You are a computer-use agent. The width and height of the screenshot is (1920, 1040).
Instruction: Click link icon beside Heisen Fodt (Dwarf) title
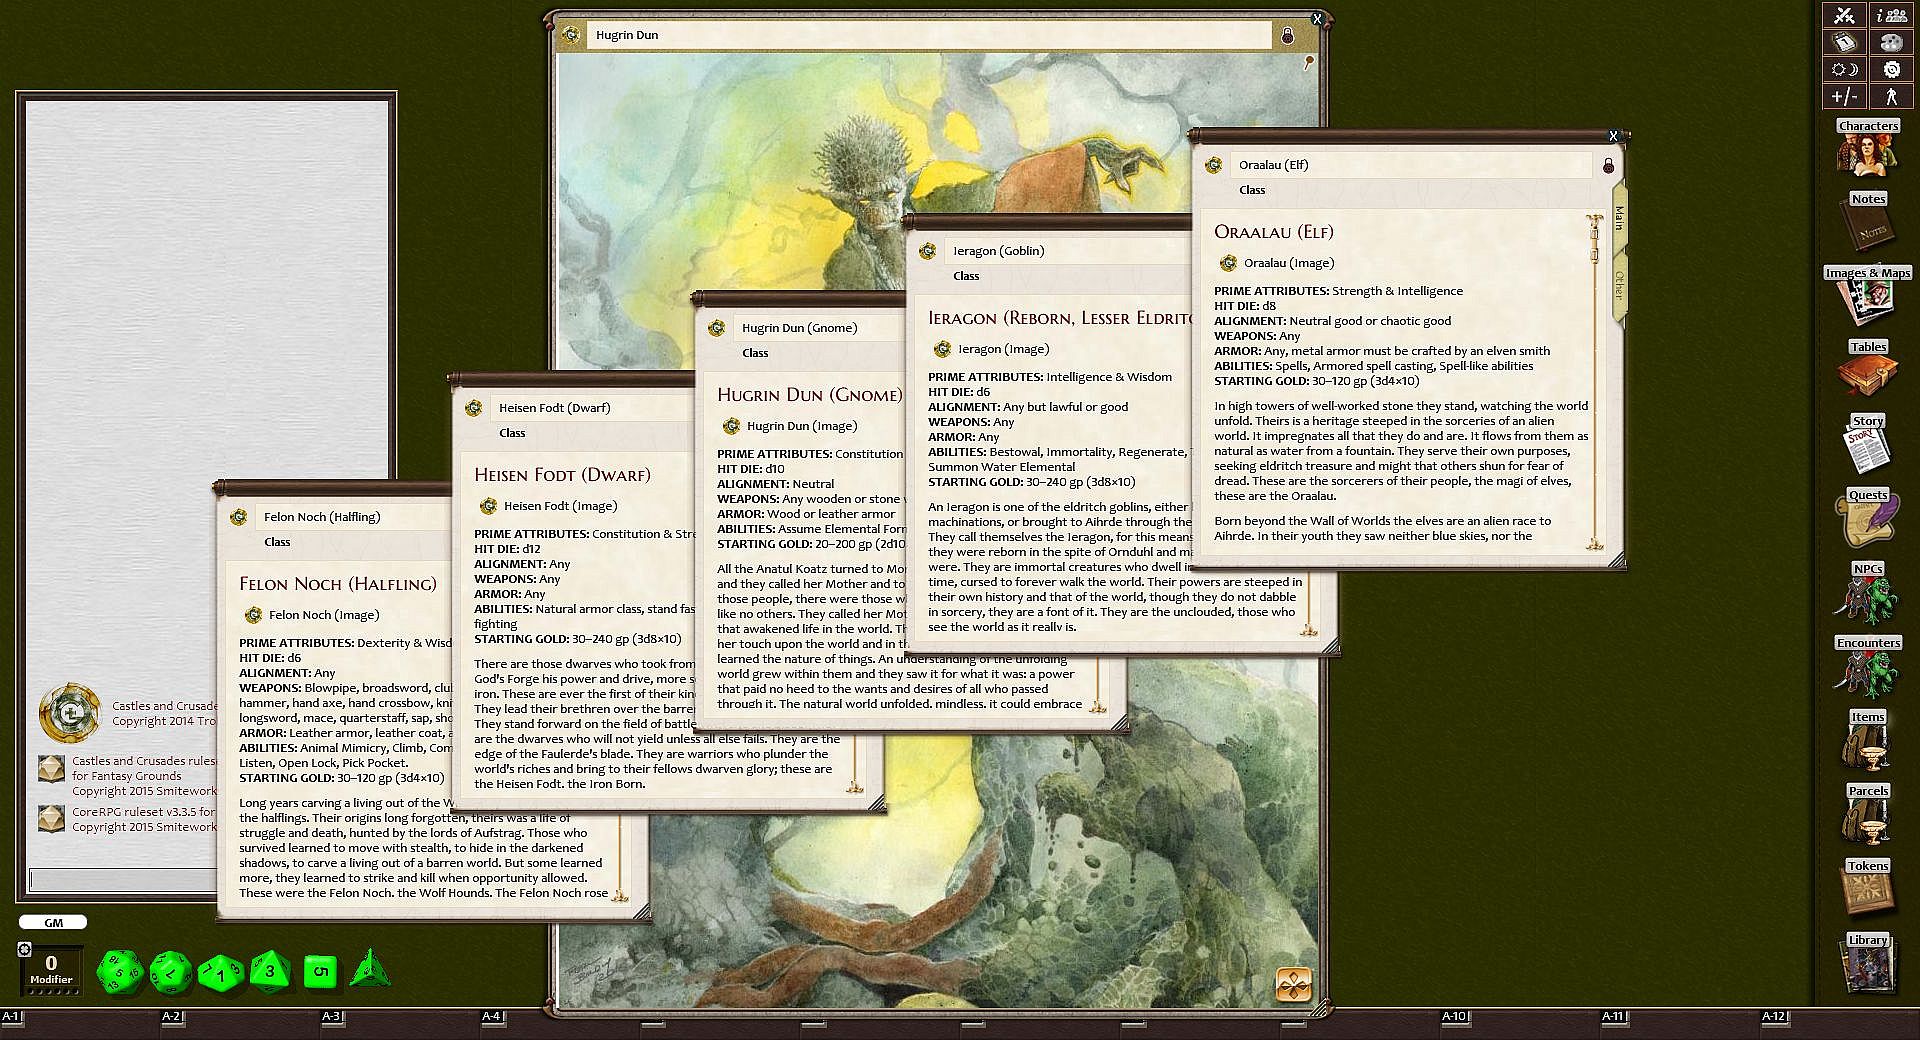point(474,408)
